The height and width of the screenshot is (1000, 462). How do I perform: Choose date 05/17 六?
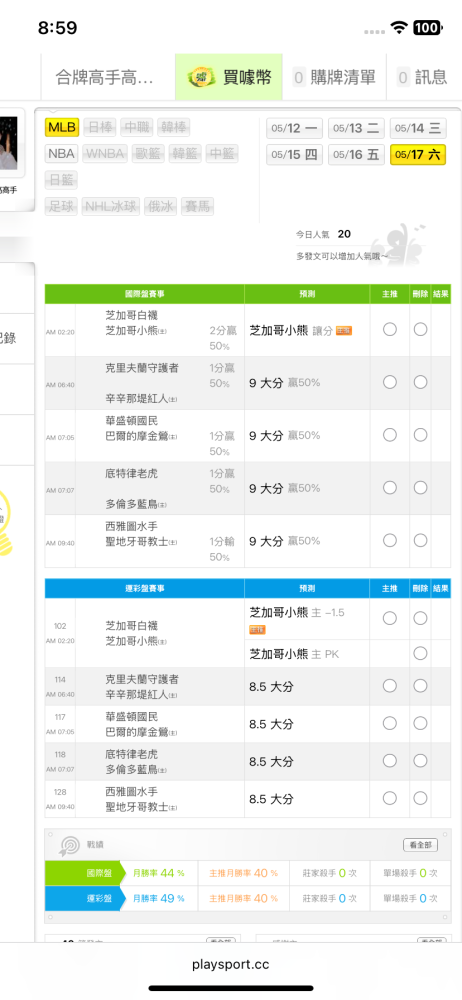click(417, 155)
